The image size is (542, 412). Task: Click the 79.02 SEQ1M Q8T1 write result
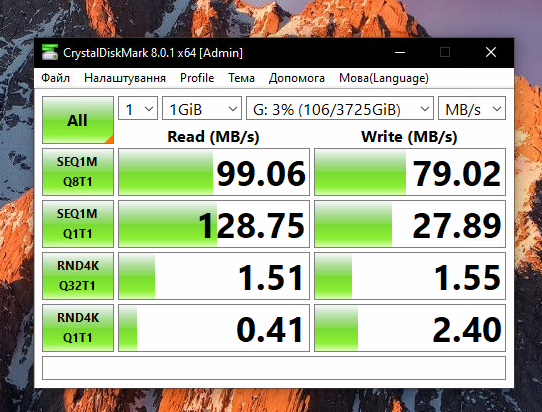[410, 172]
